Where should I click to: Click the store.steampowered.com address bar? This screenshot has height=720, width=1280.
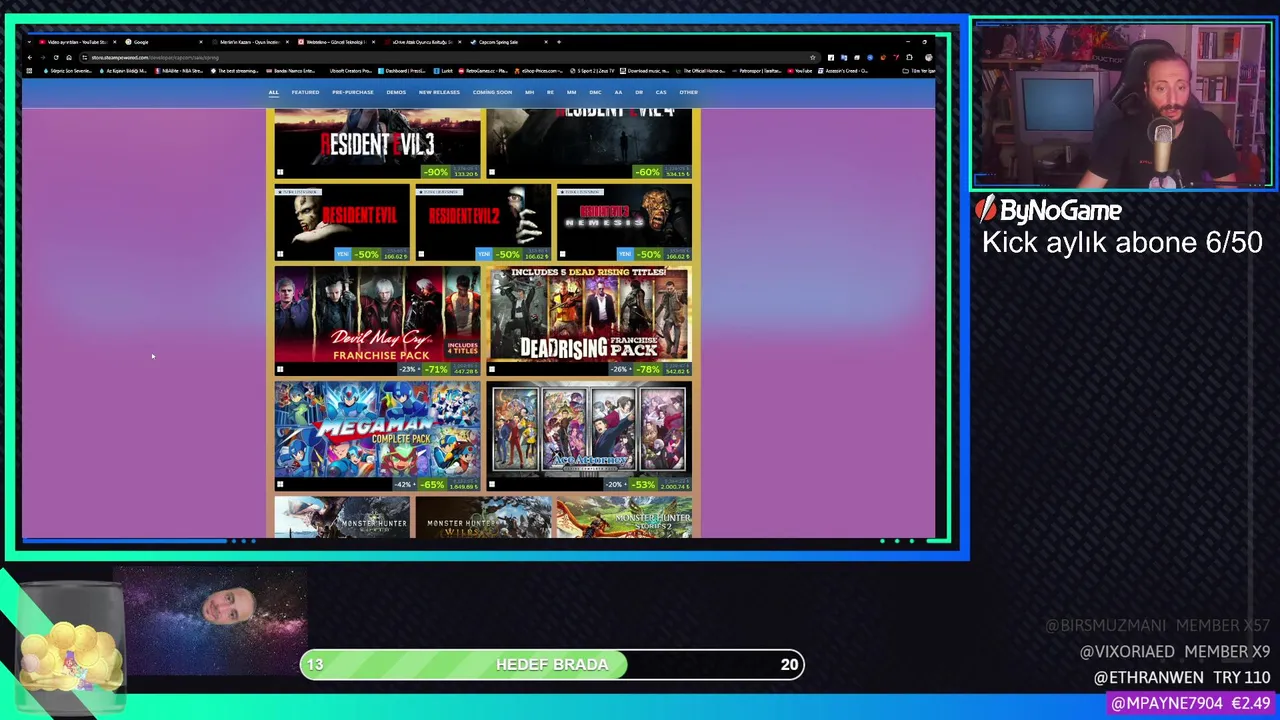tap(450, 57)
